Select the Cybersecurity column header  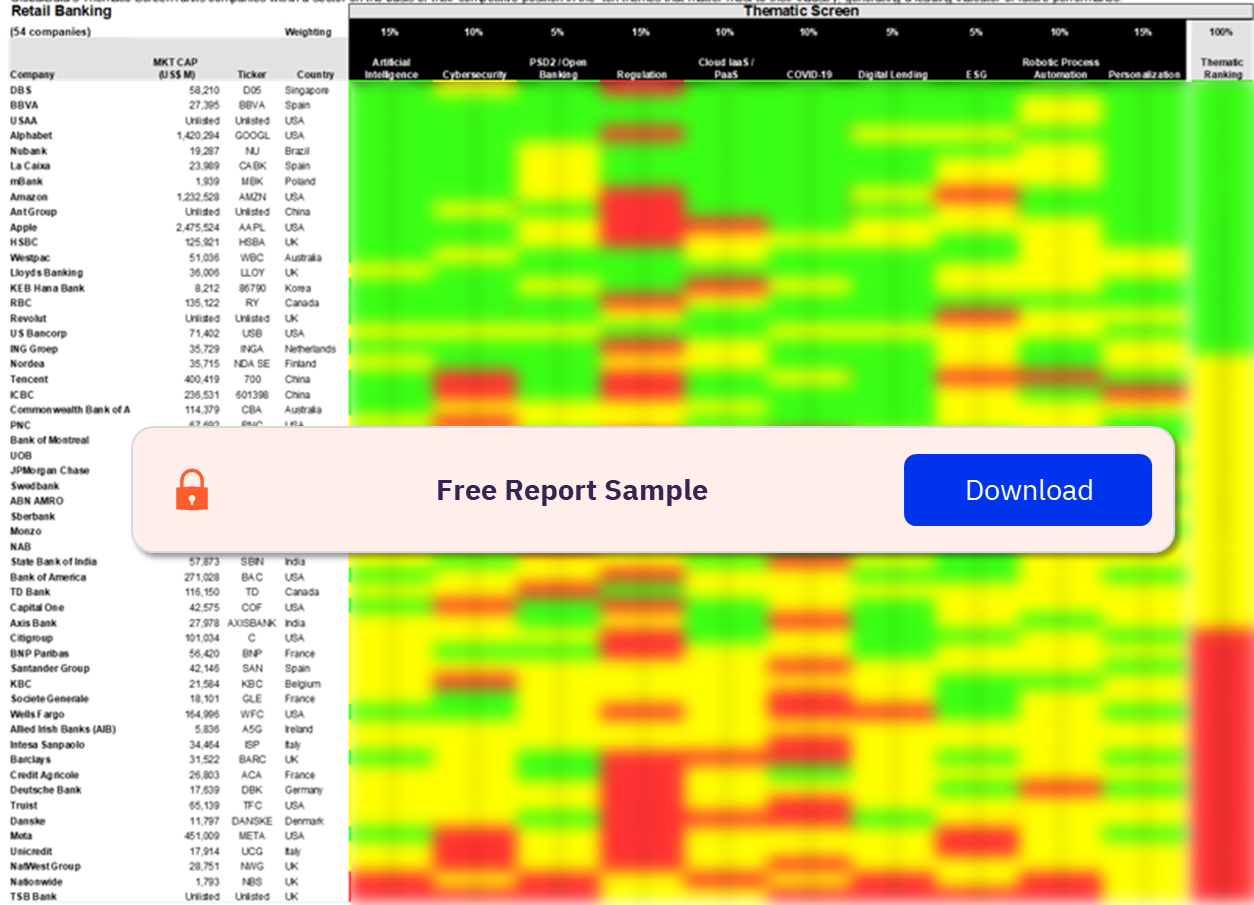pyautogui.click(x=474, y=74)
